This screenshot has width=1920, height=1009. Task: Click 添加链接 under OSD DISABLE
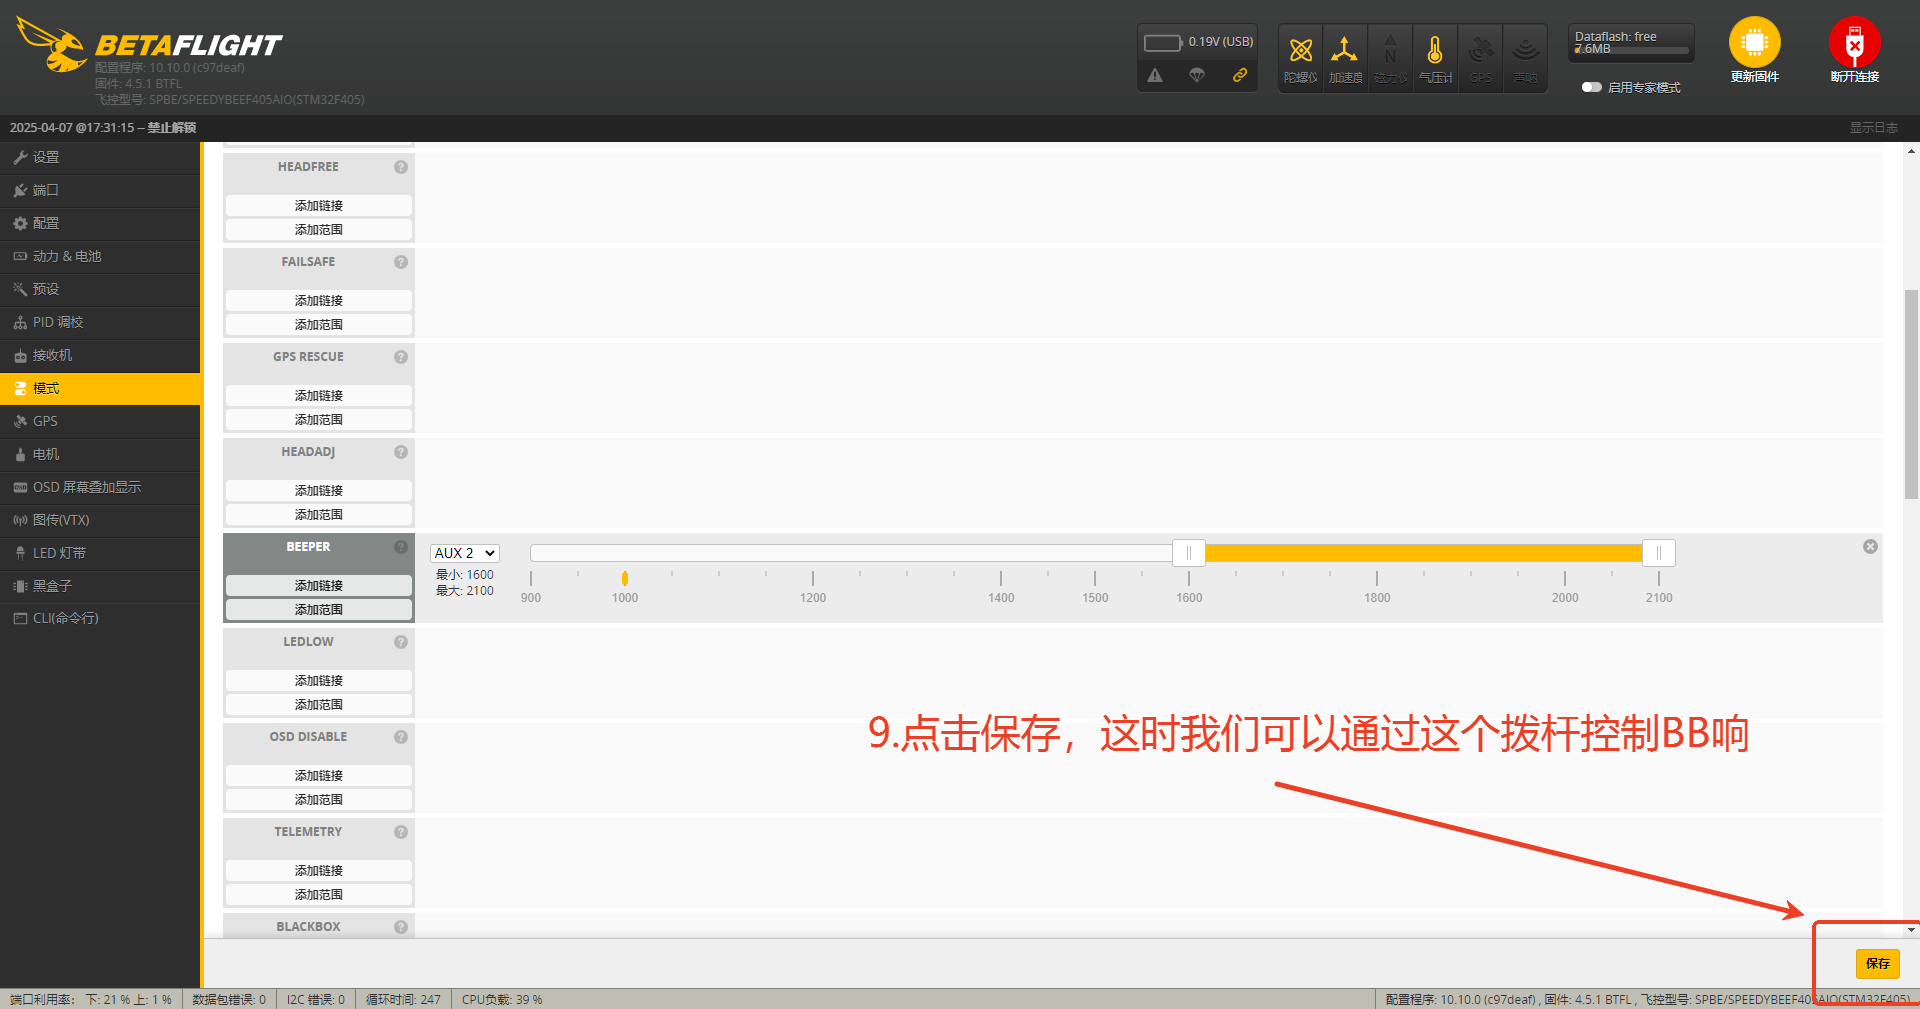[319, 776]
